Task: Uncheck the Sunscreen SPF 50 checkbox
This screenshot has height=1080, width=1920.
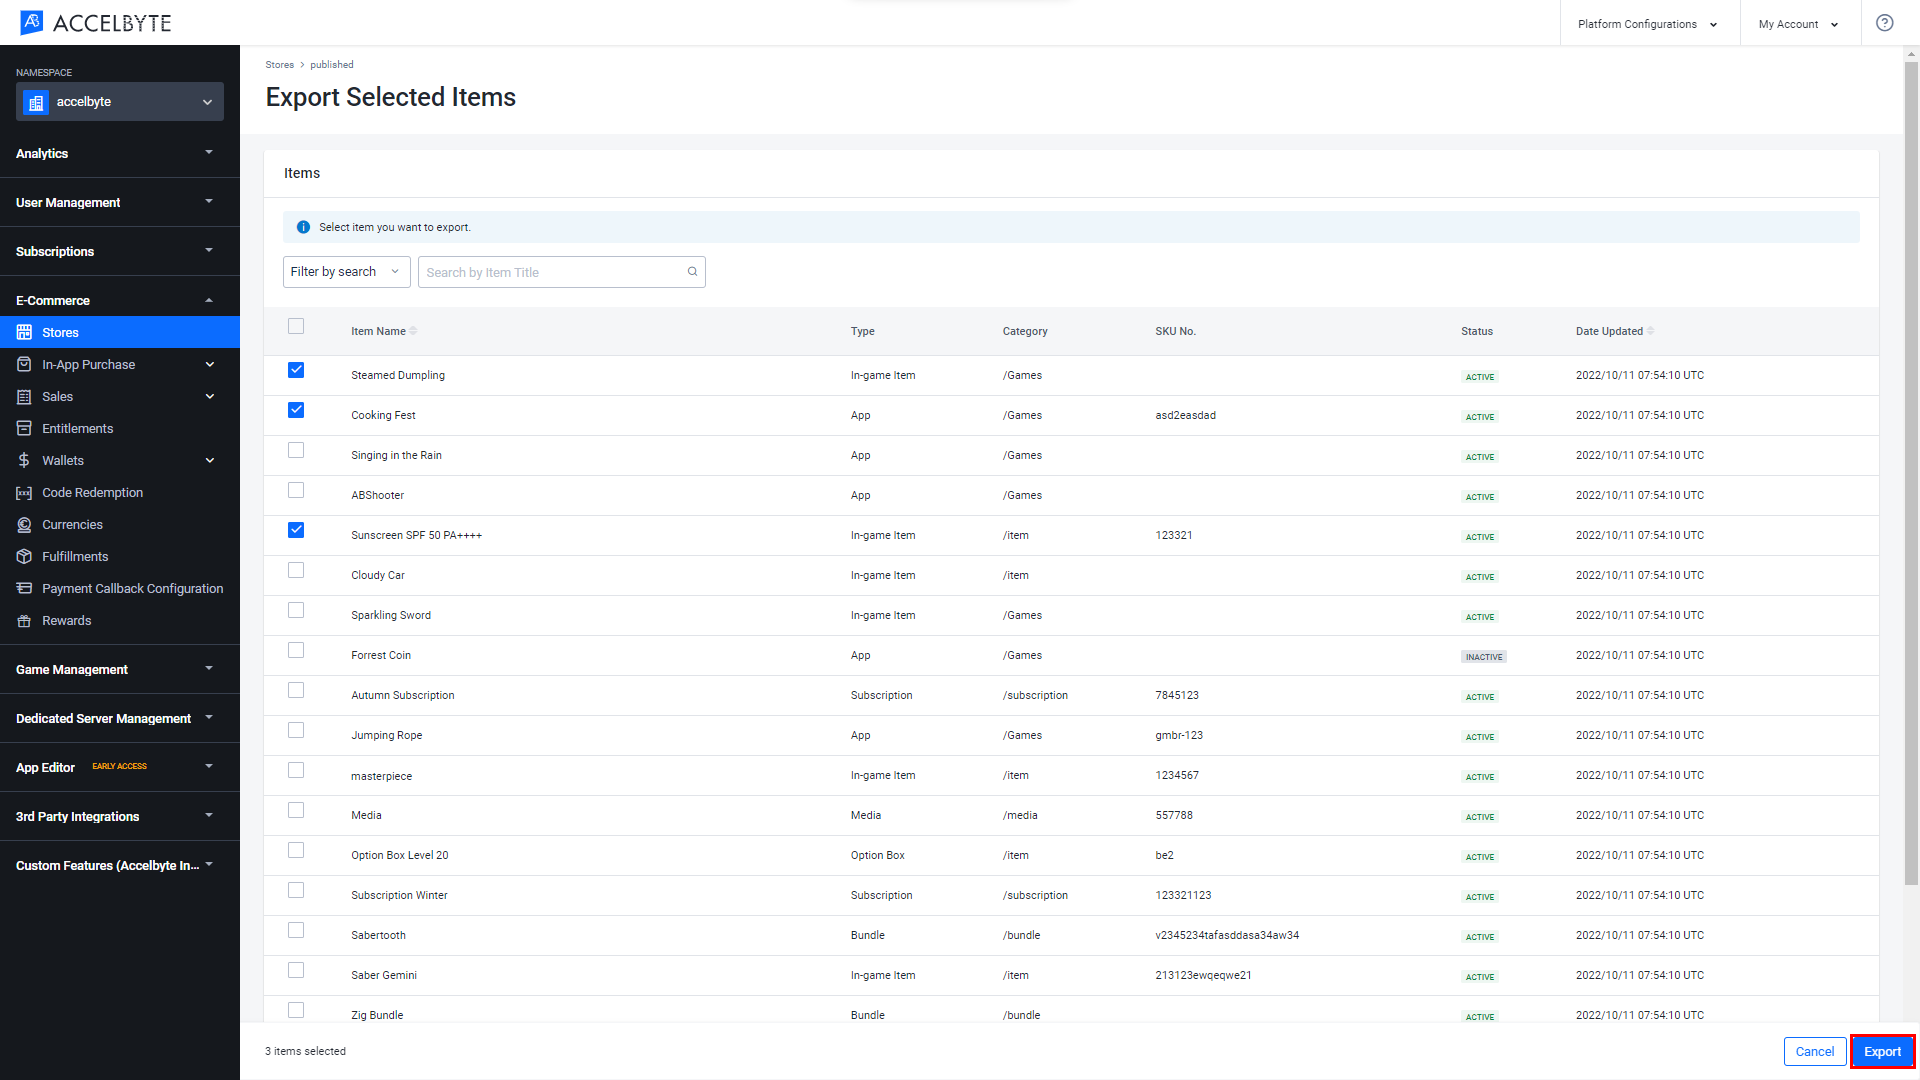Action: tap(296, 530)
